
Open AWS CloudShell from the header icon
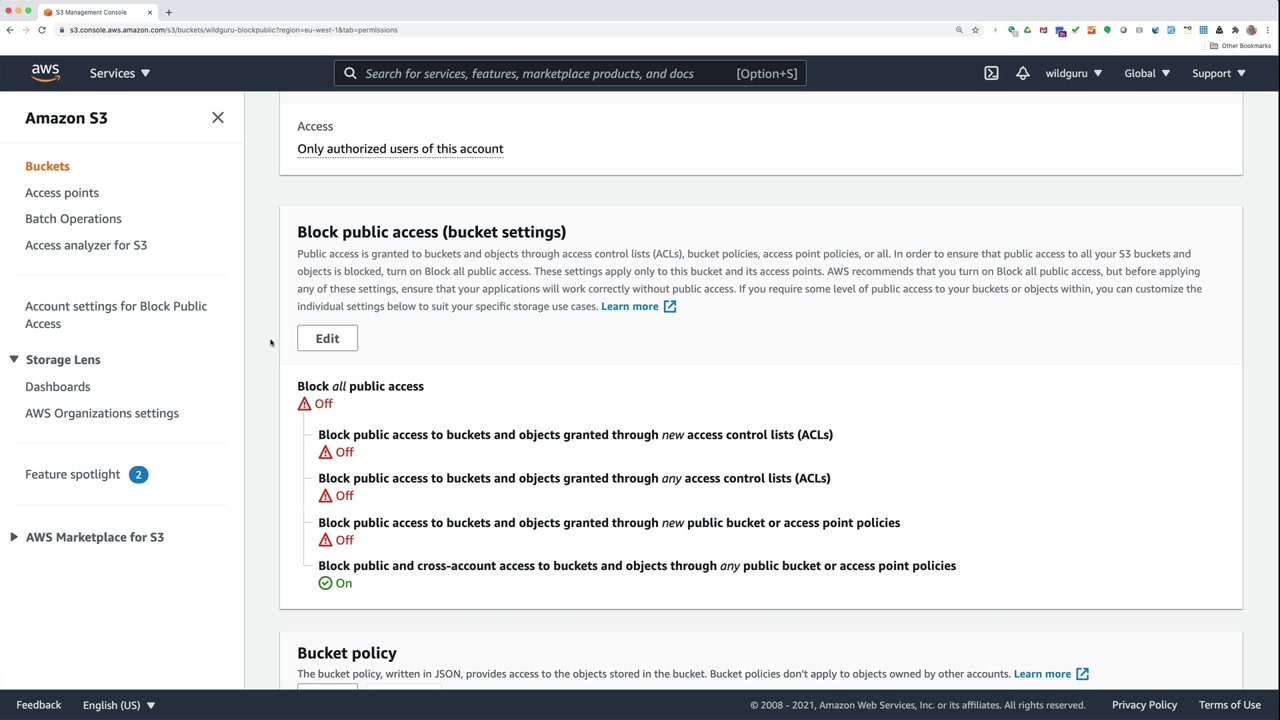click(991, 73)
